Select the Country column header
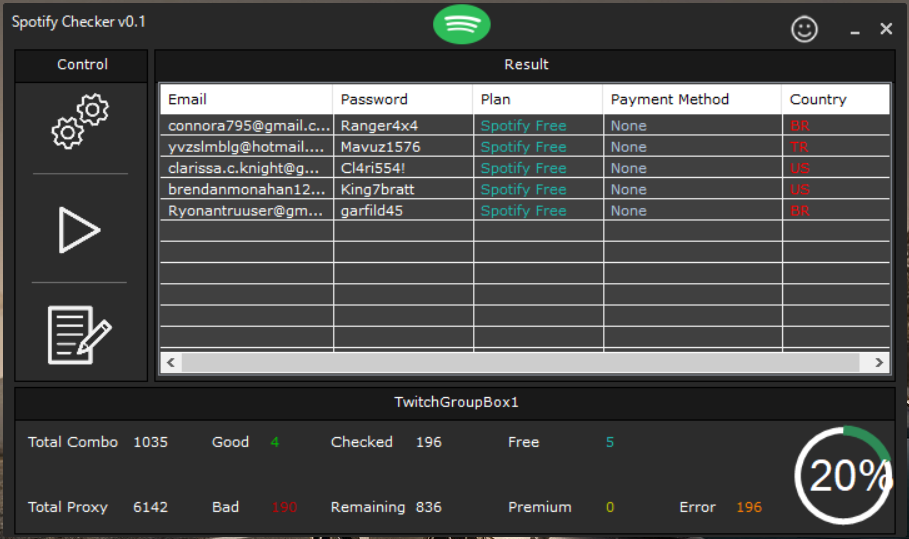Viewport: 909px width, 539px height. (835, 99)
